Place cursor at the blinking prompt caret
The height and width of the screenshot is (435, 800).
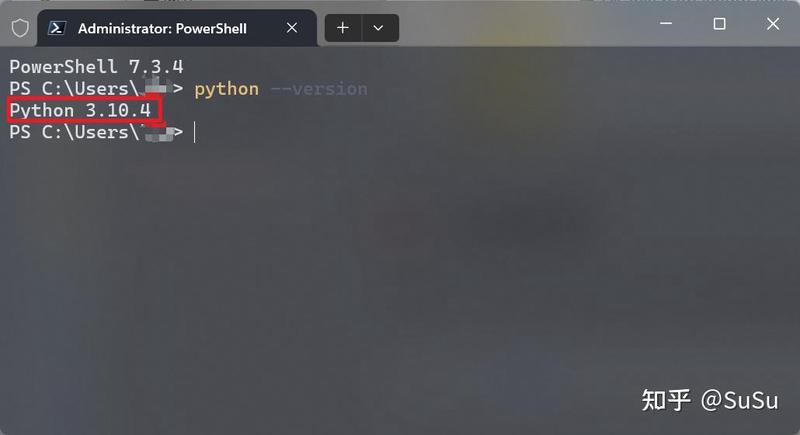point(195,133)
